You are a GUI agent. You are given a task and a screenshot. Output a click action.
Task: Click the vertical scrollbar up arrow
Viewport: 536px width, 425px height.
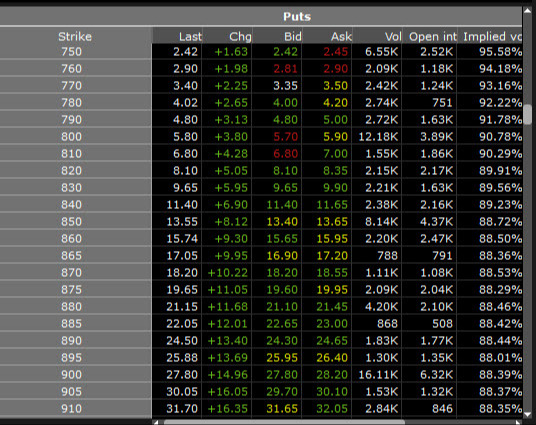coord(528,11)
